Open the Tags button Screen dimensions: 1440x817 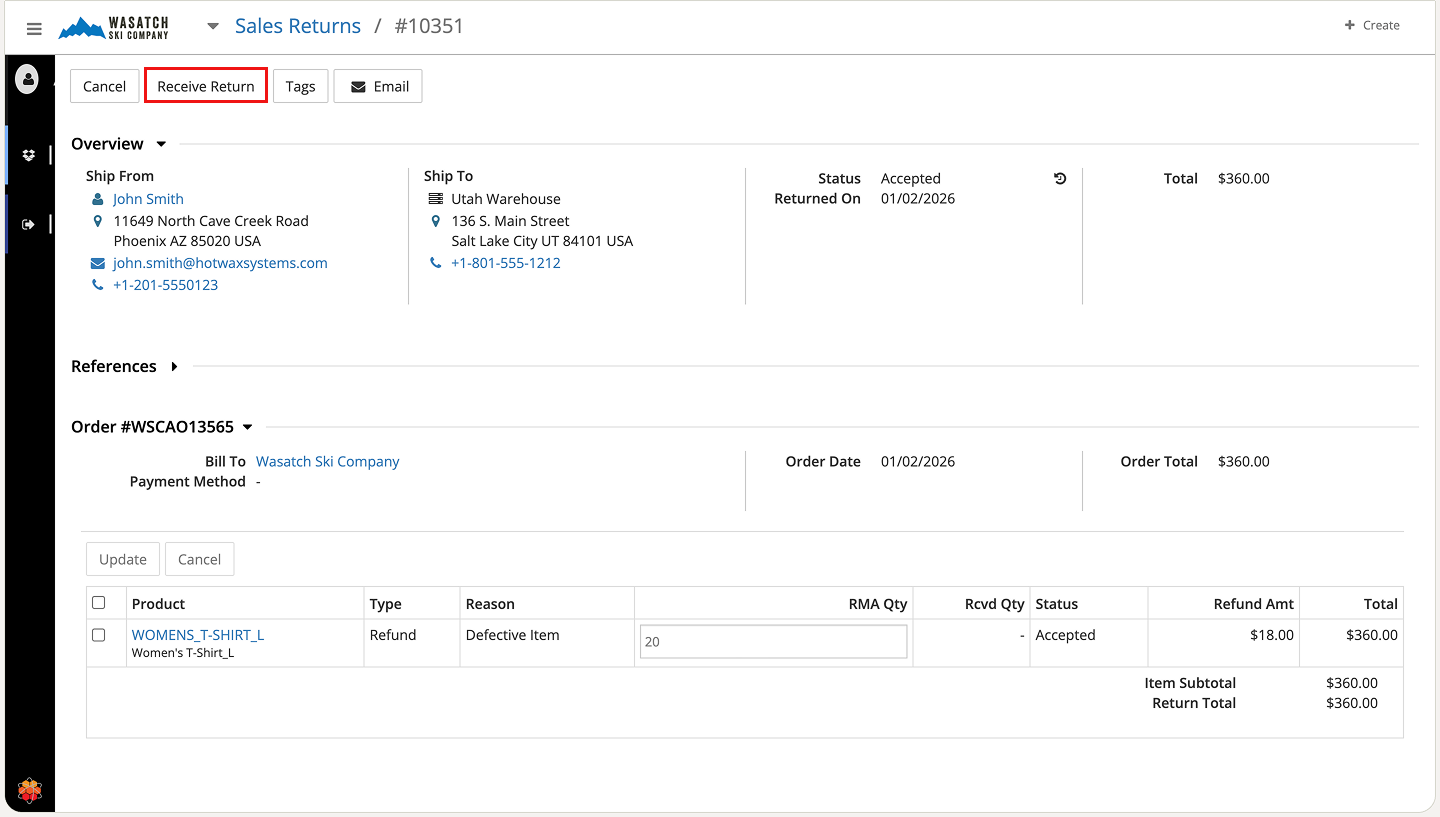click(300, 86)
